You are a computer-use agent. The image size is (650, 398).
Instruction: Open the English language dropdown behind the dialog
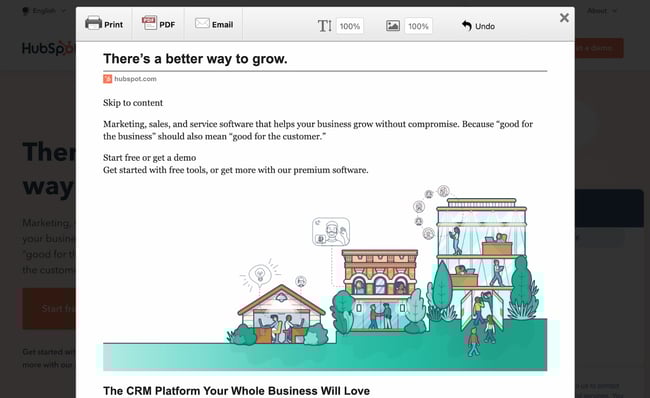tap(44, 11)
